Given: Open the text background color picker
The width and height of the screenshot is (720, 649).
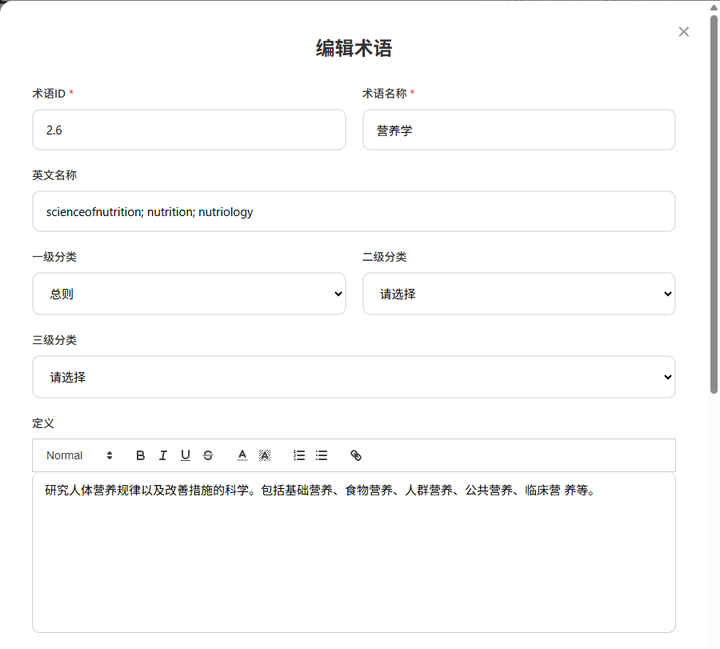Looking at the screenshot, I should coord(264,455).
